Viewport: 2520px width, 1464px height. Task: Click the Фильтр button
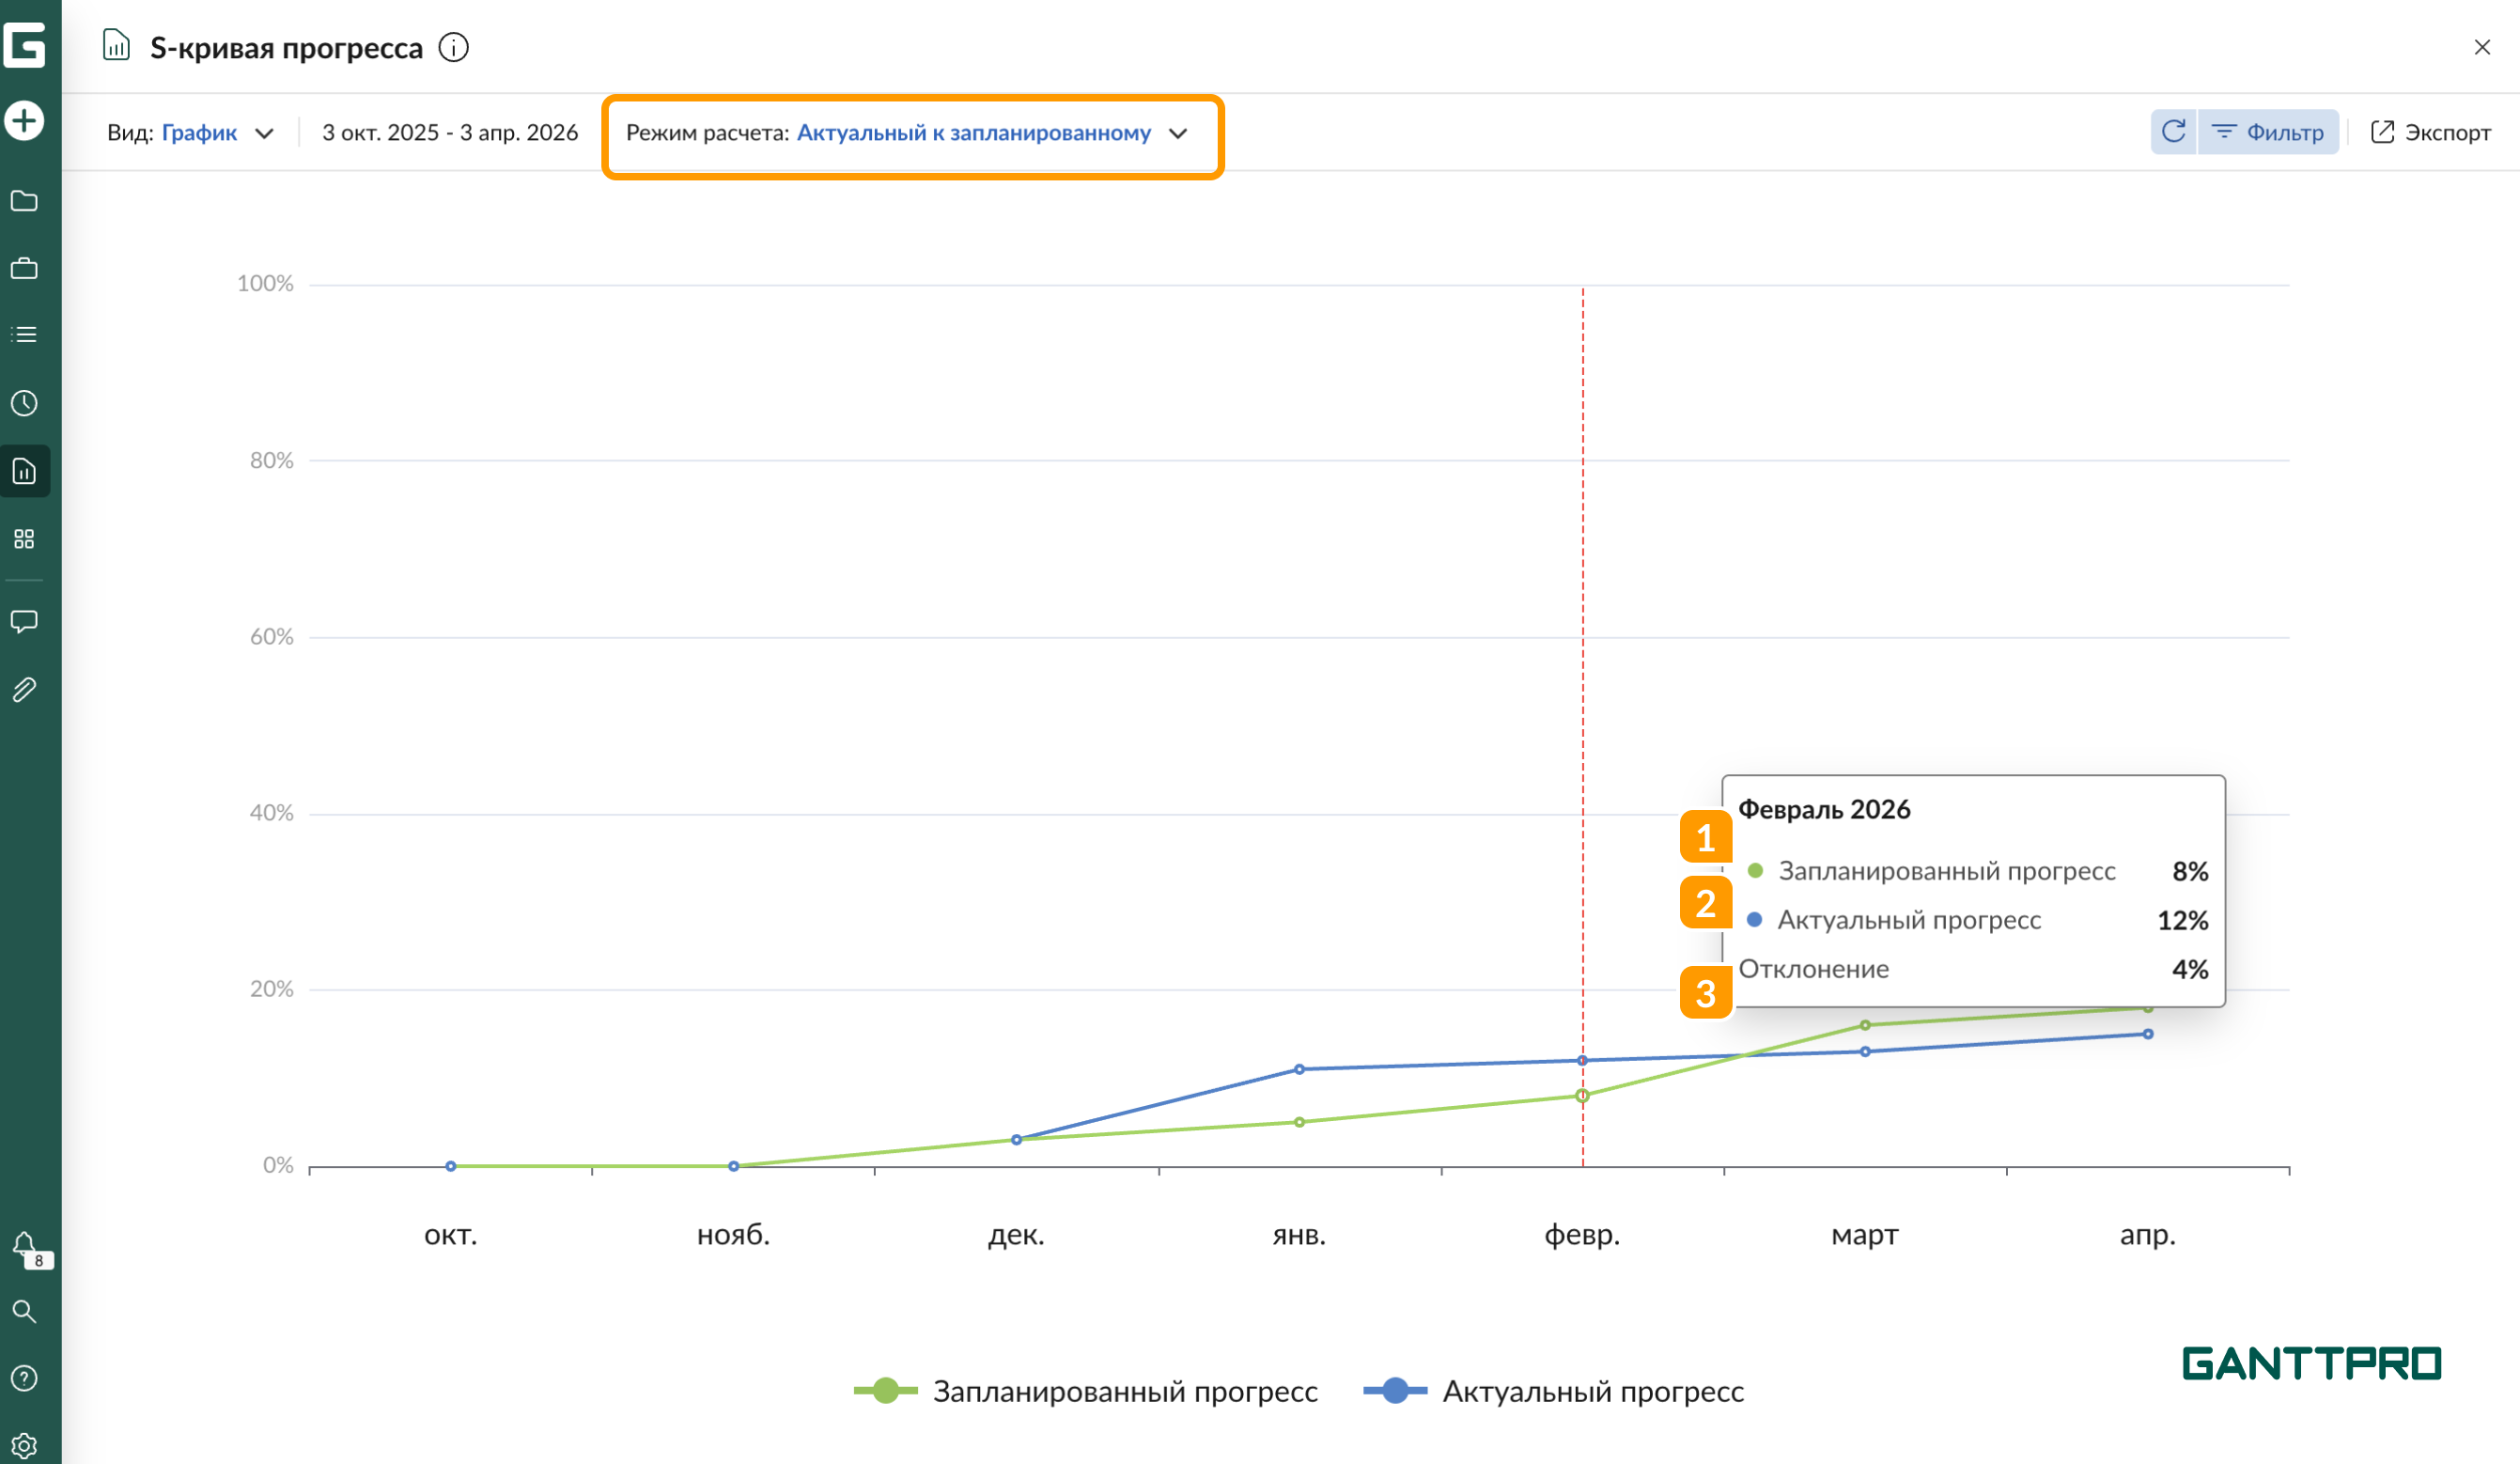(2267, 132)
